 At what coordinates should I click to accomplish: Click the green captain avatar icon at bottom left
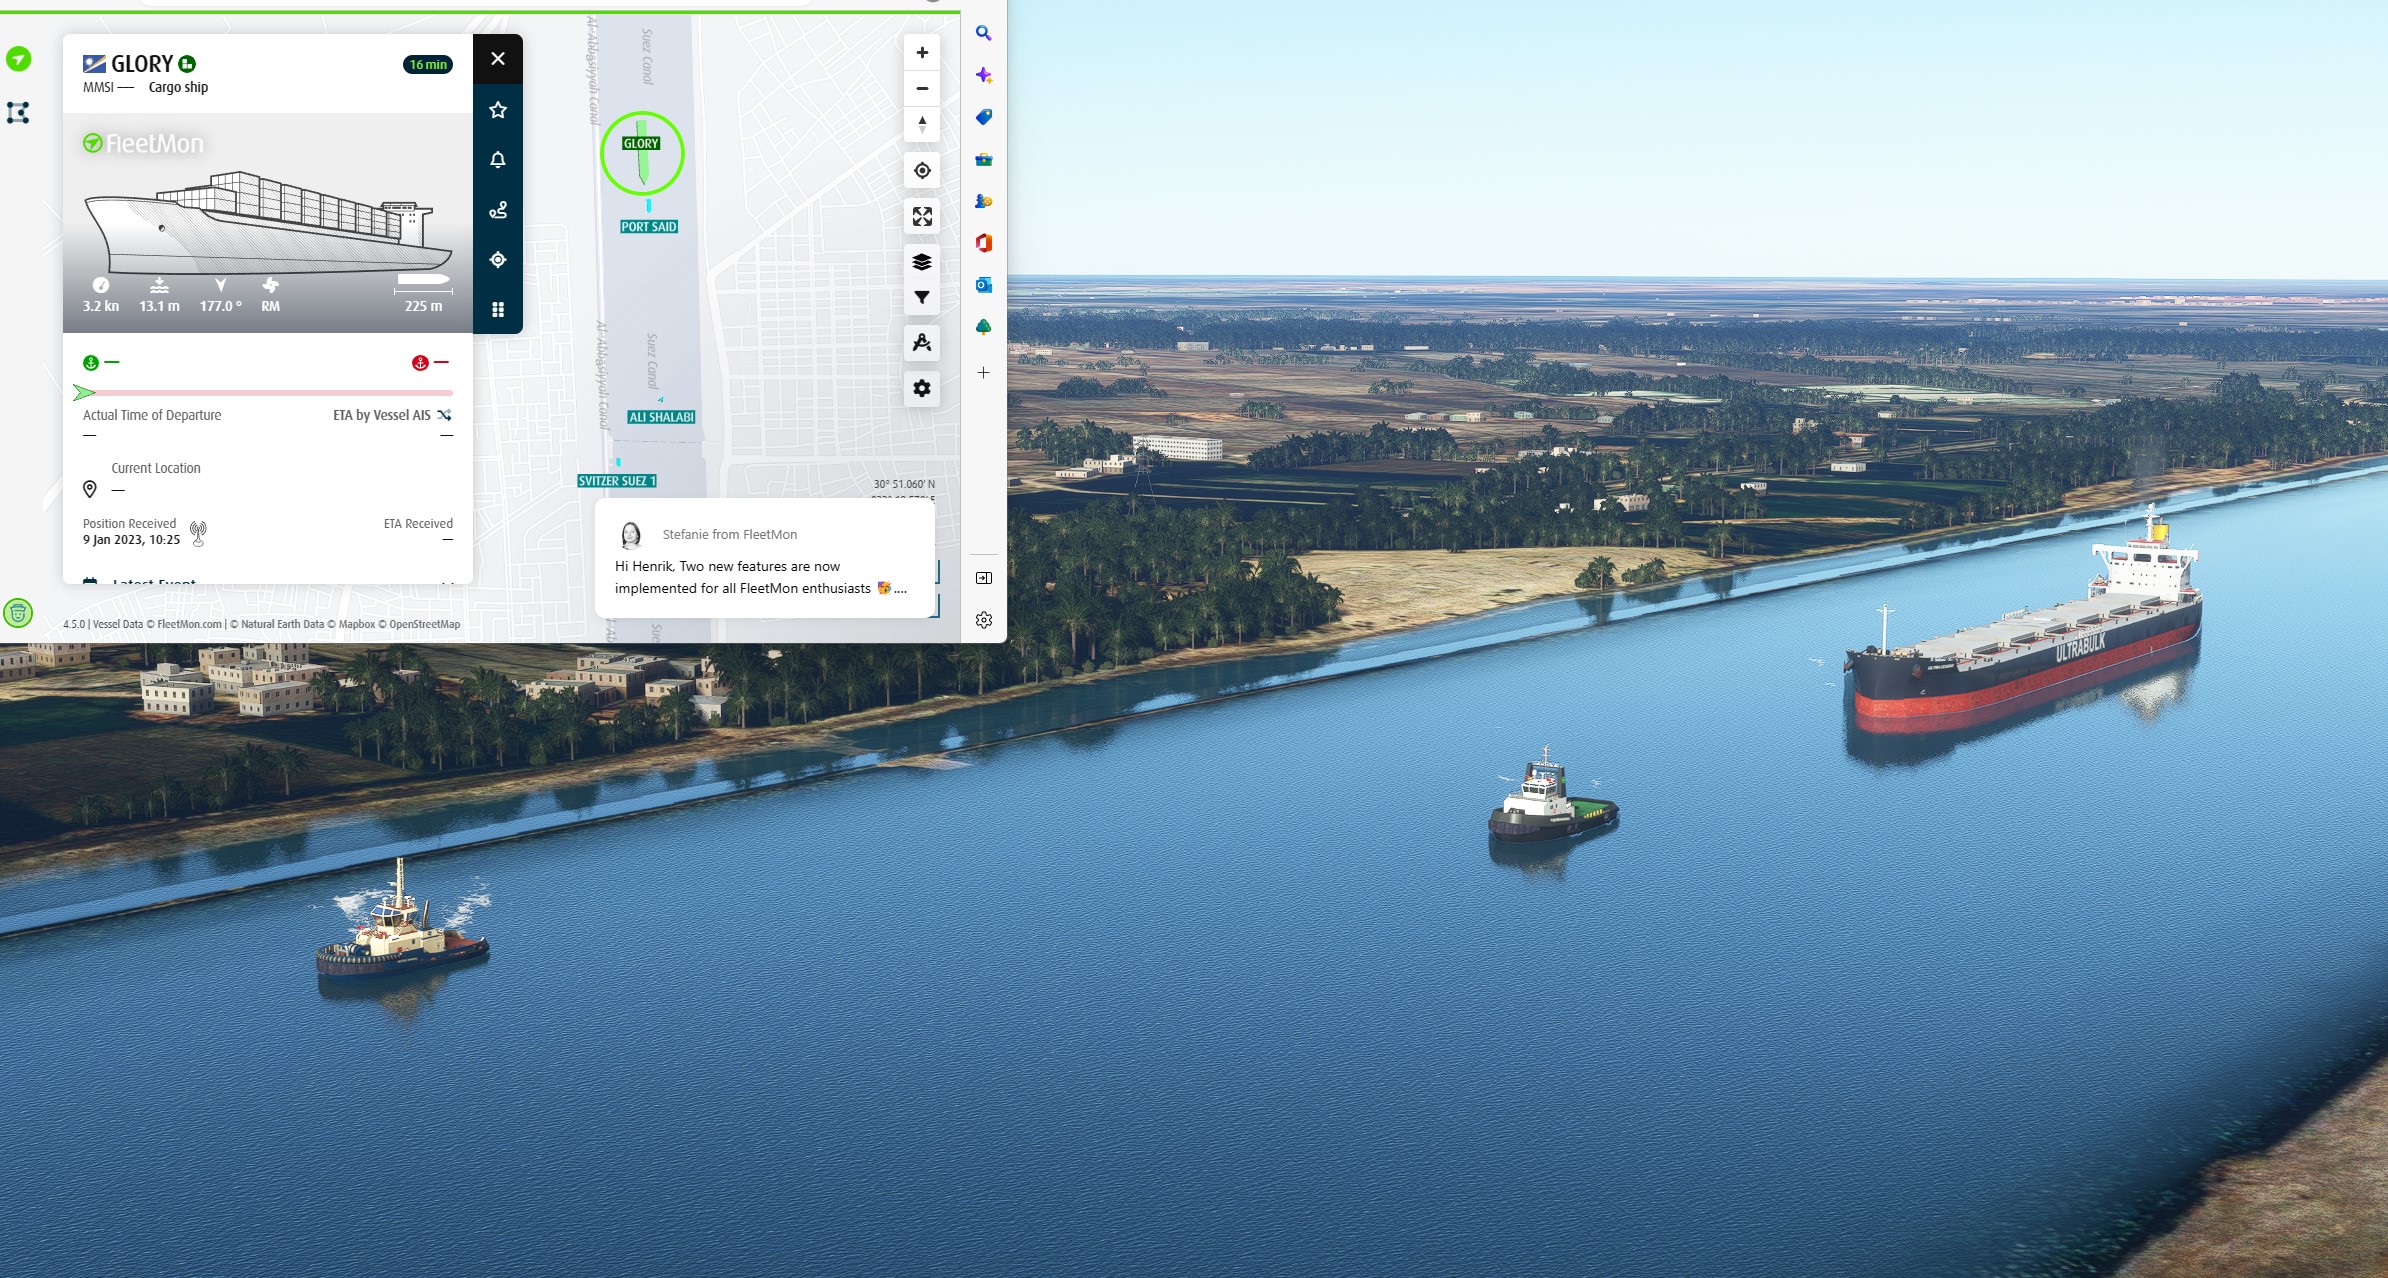pyautogui.click(x=18, y=613)
